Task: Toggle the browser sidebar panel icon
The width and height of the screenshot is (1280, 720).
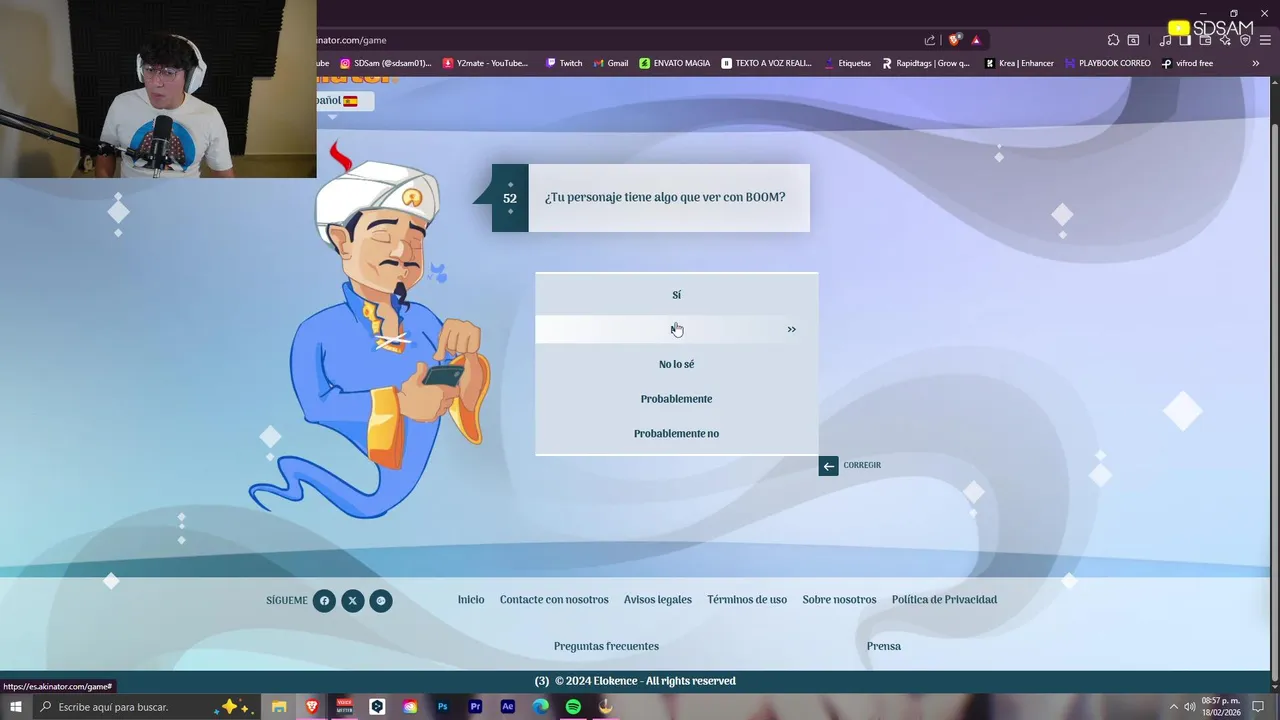Action: point(1185,40)
